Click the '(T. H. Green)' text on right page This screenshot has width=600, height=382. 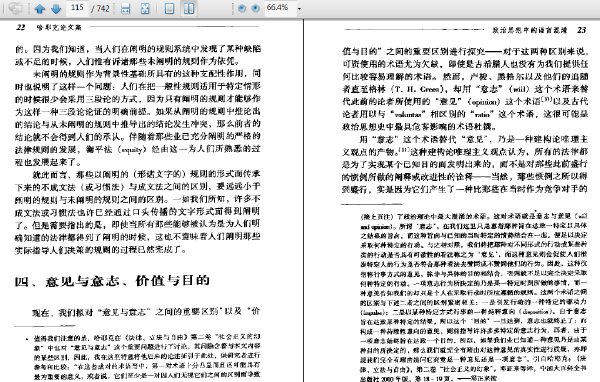418,89
